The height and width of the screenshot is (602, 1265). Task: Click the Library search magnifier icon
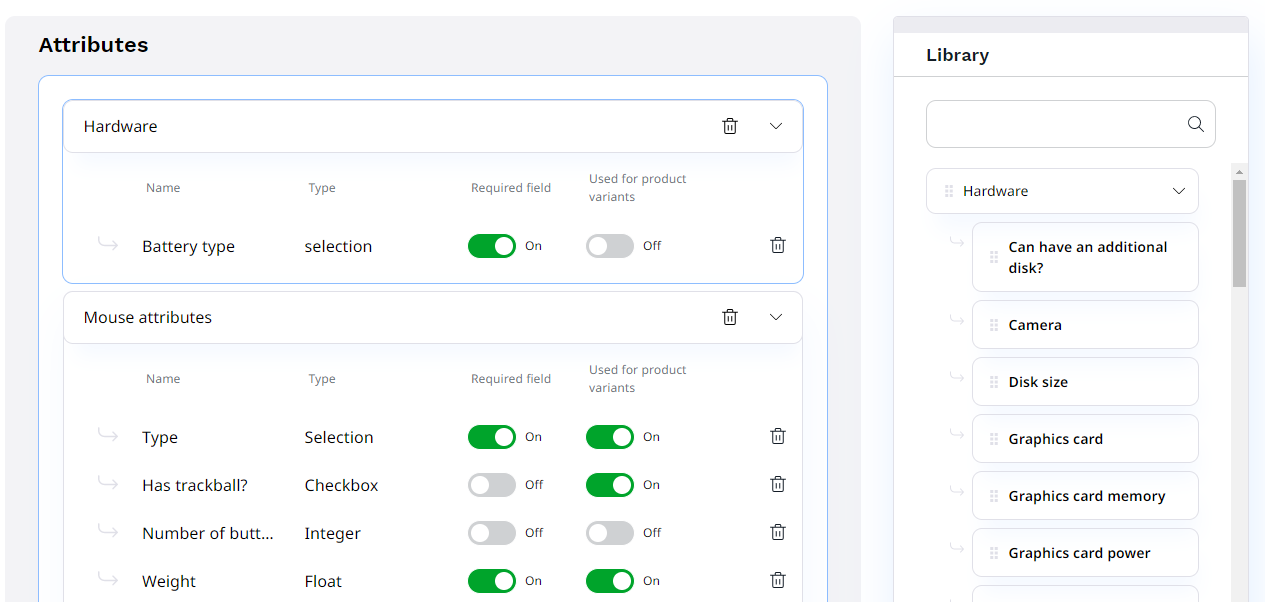(x=1195, y=124)
